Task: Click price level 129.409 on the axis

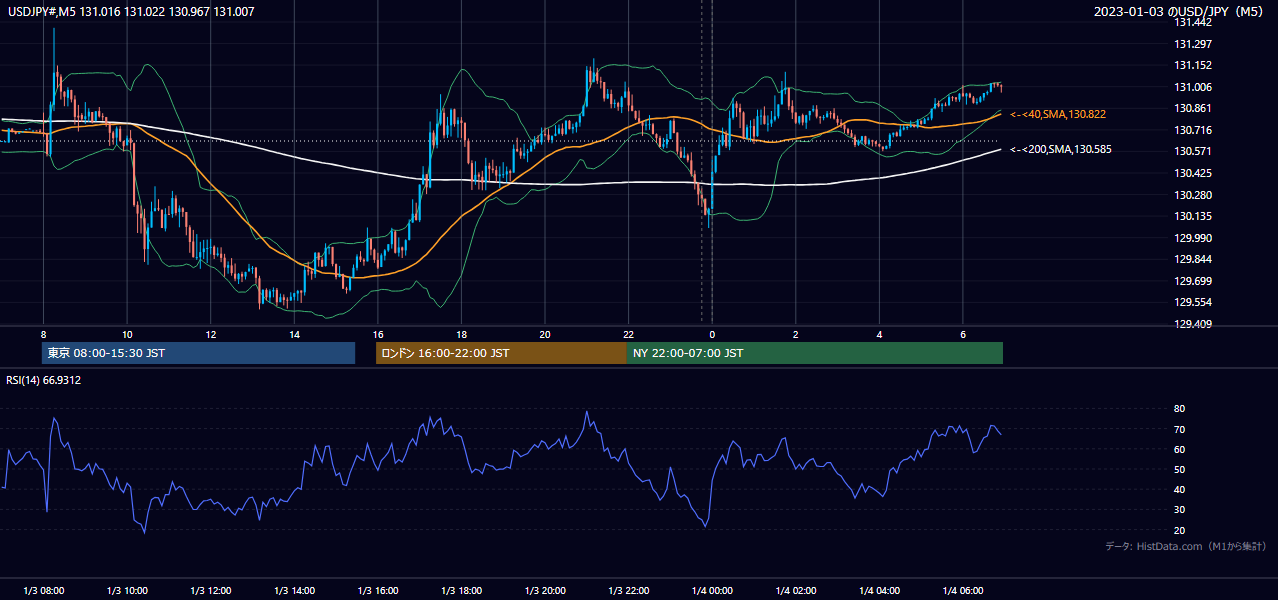Action: tap(1194, 324)
